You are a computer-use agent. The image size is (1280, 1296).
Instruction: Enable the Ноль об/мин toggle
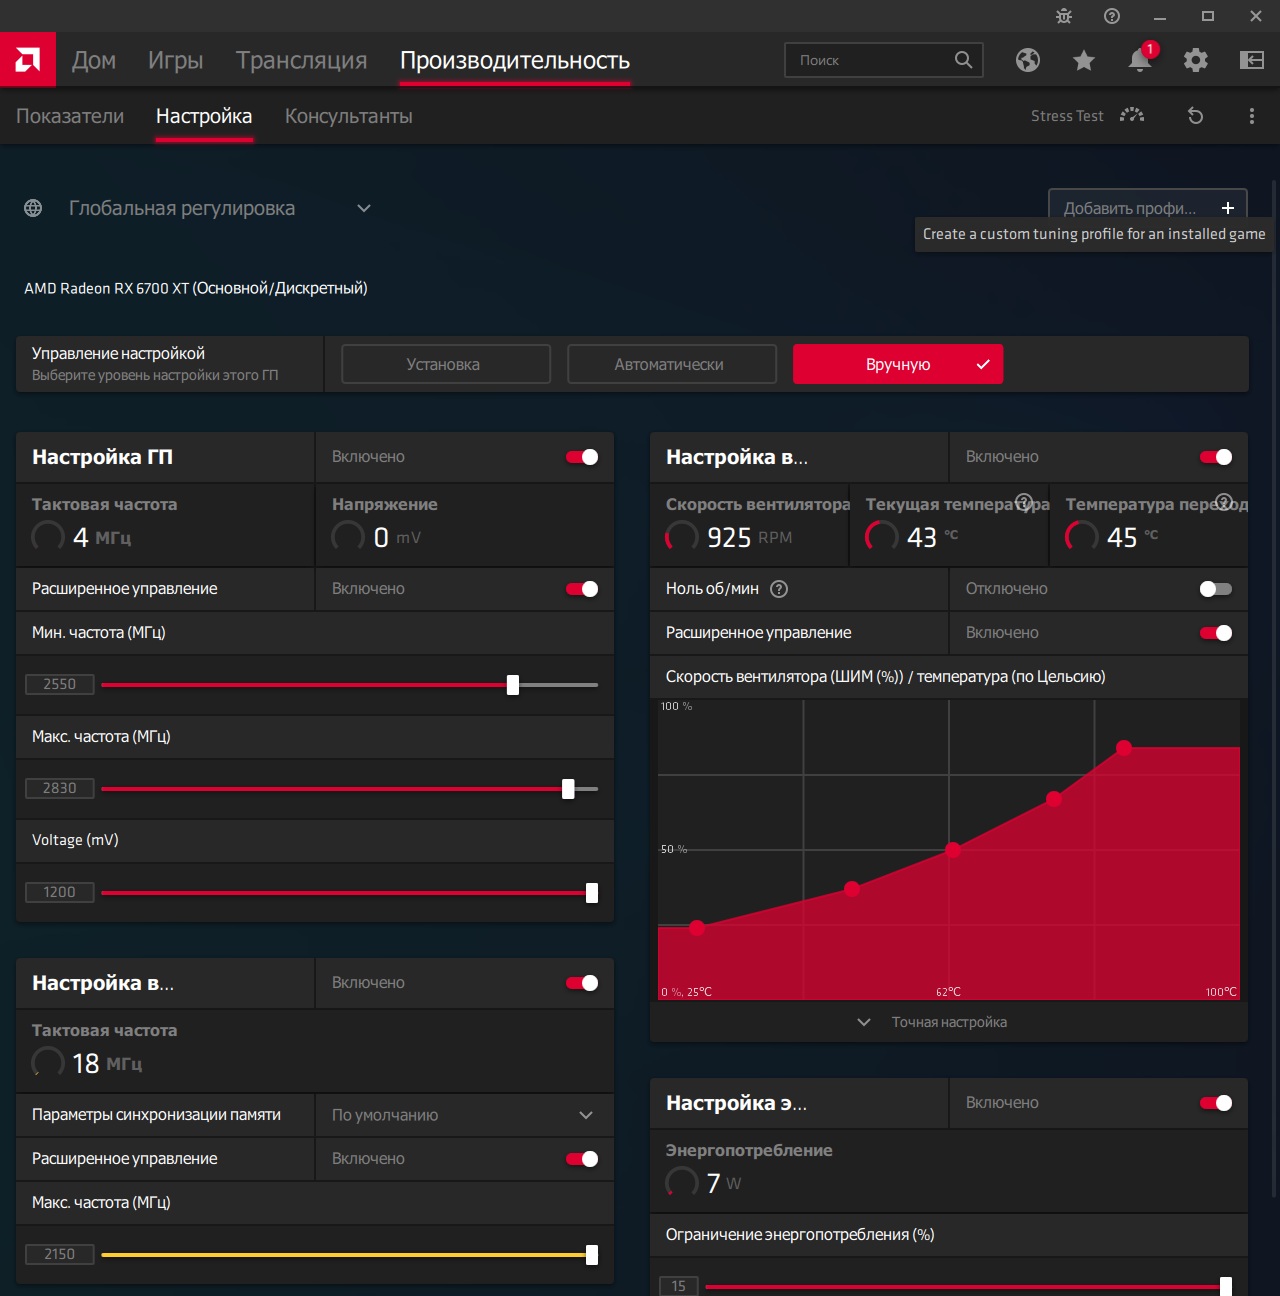coord(1215,589)
